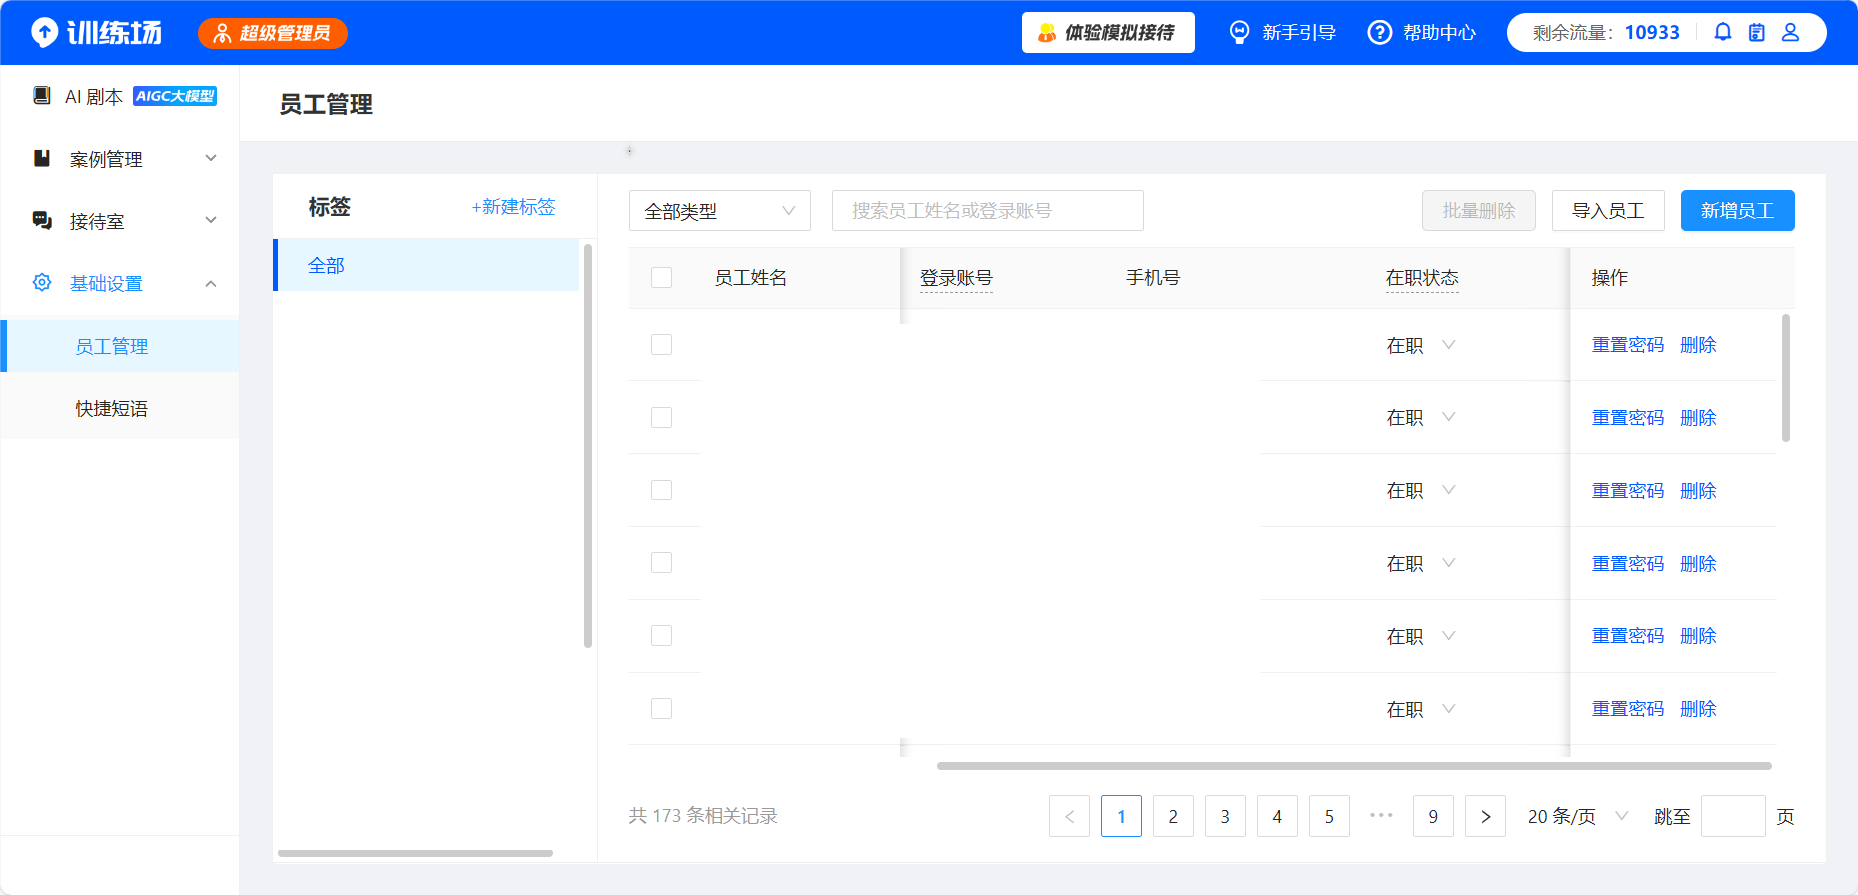Viewport: 1858px width, 895px height.
Task: Go to page 5
Action: [1329, 816]
